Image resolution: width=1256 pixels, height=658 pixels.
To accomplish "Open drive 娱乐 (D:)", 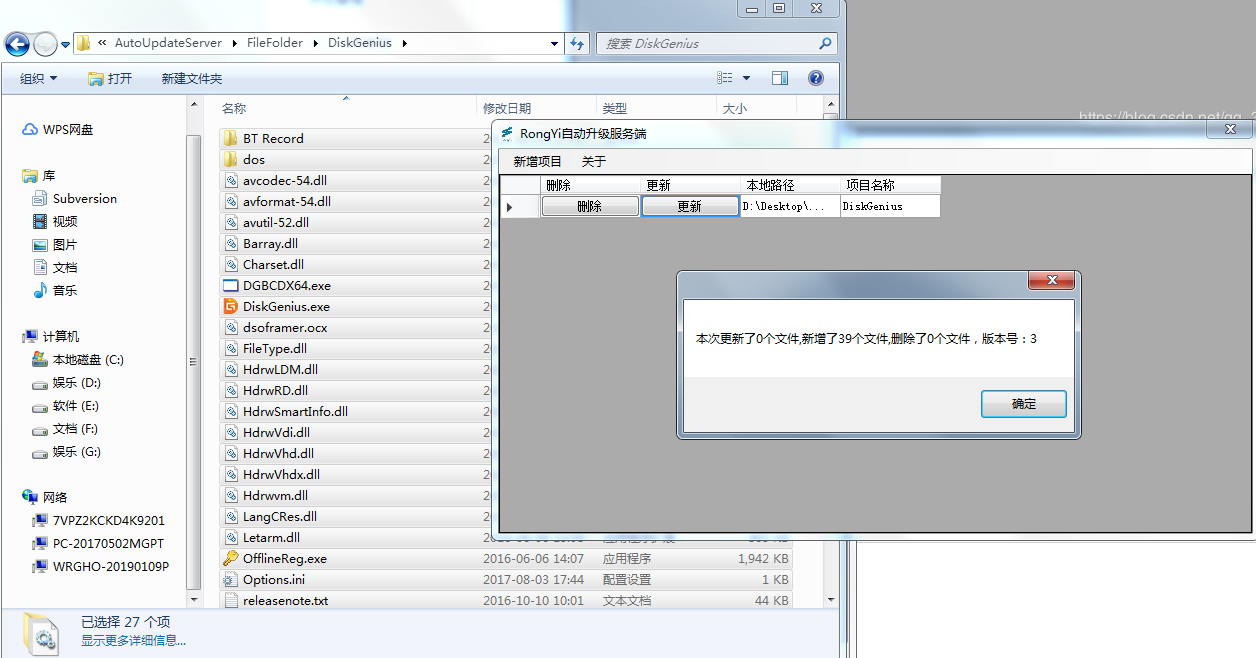I will click(x=66, y=382).
